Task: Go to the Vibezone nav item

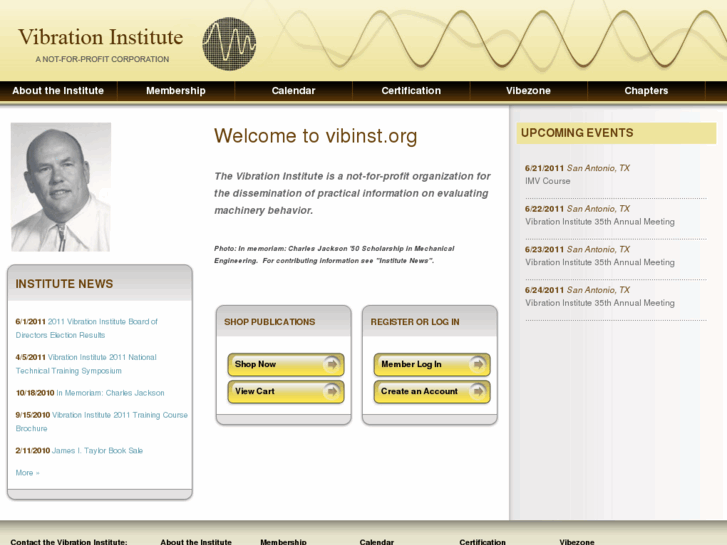Action: [x=529, y=91]
